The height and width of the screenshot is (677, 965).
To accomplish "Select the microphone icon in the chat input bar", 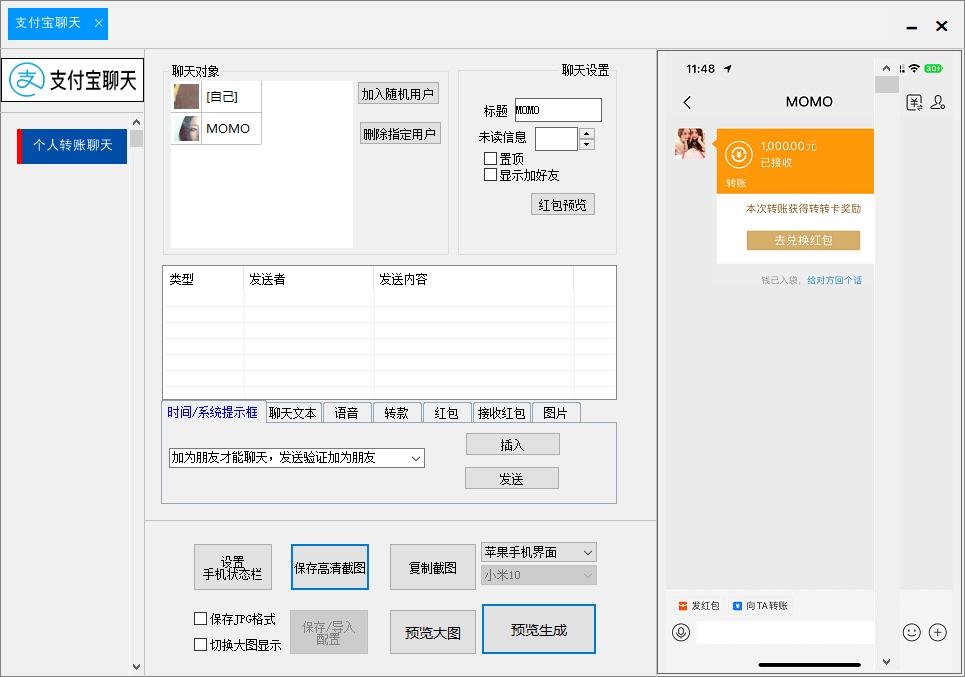I will coord(682,632).
